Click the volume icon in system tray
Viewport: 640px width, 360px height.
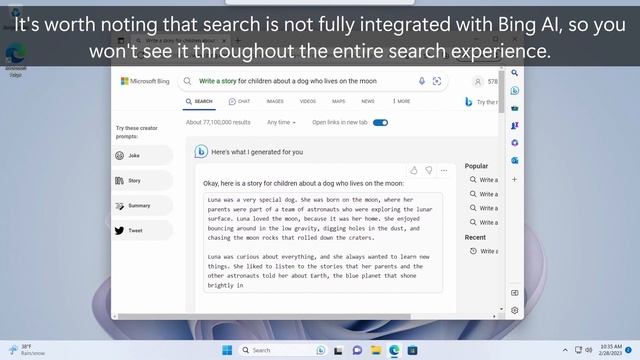(x=589, y=350)
